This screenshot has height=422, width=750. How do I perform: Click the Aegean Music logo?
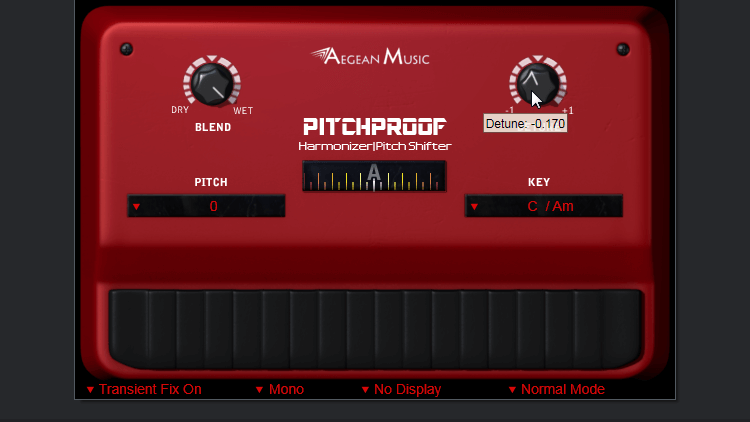tap(370, 57)
